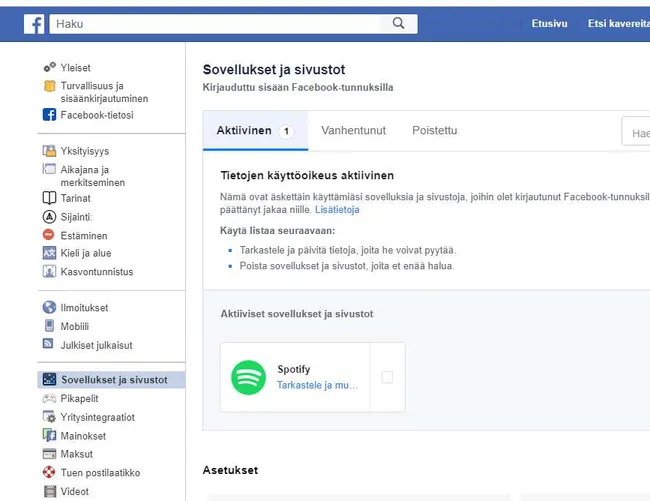This screenshot has width=650, height=501.
Task: Open the Poistettu tab
Action: [x=434, y=131]
